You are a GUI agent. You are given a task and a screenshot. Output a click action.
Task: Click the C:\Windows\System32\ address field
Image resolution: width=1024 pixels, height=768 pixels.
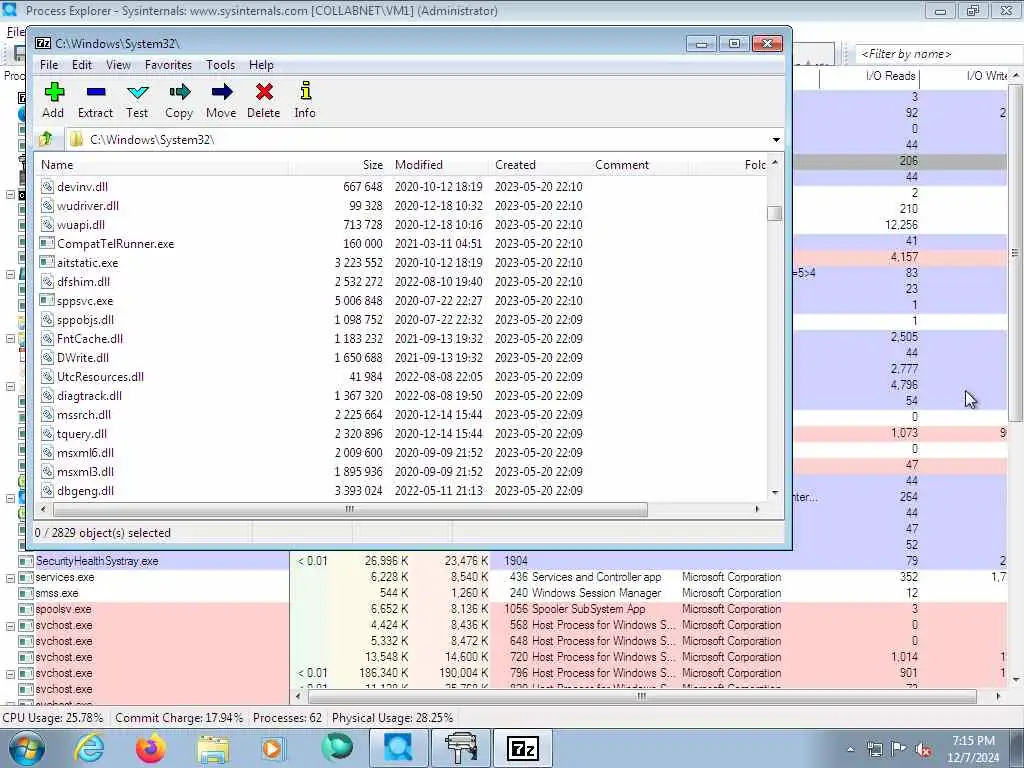coord(418,139)
